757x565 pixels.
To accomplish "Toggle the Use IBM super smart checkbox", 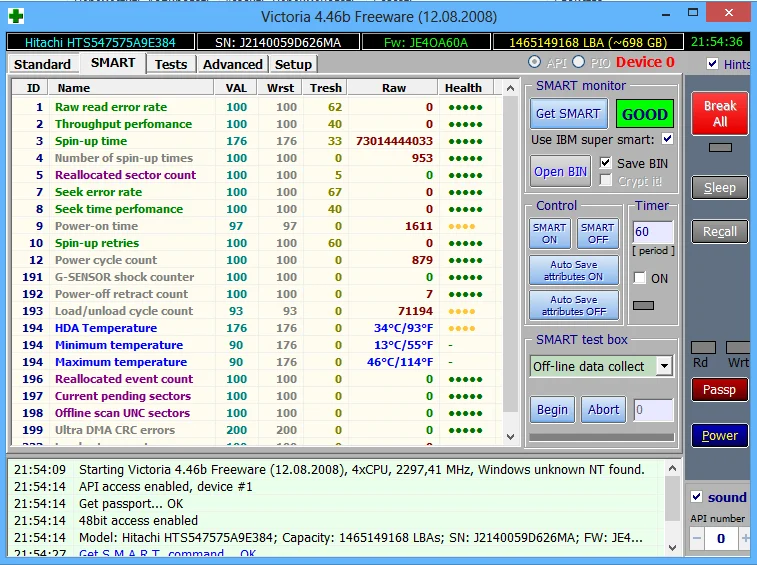I will [667, 139].
